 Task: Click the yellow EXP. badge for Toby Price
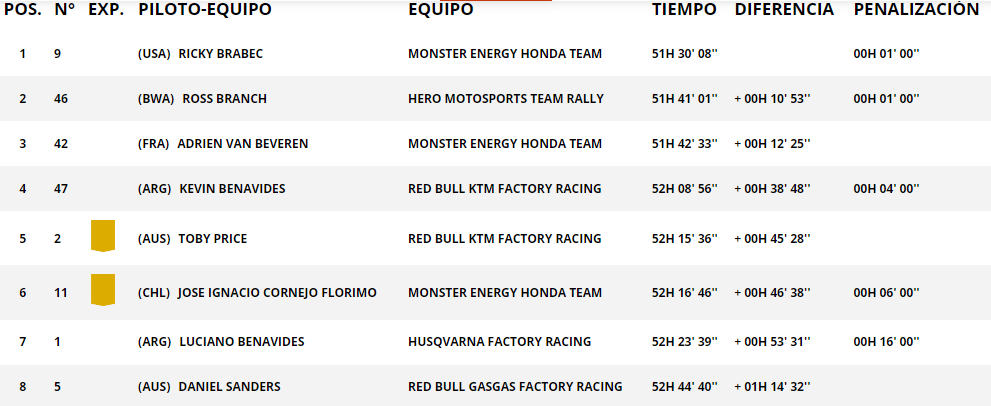pyautogui.click(x=103, y=236)
